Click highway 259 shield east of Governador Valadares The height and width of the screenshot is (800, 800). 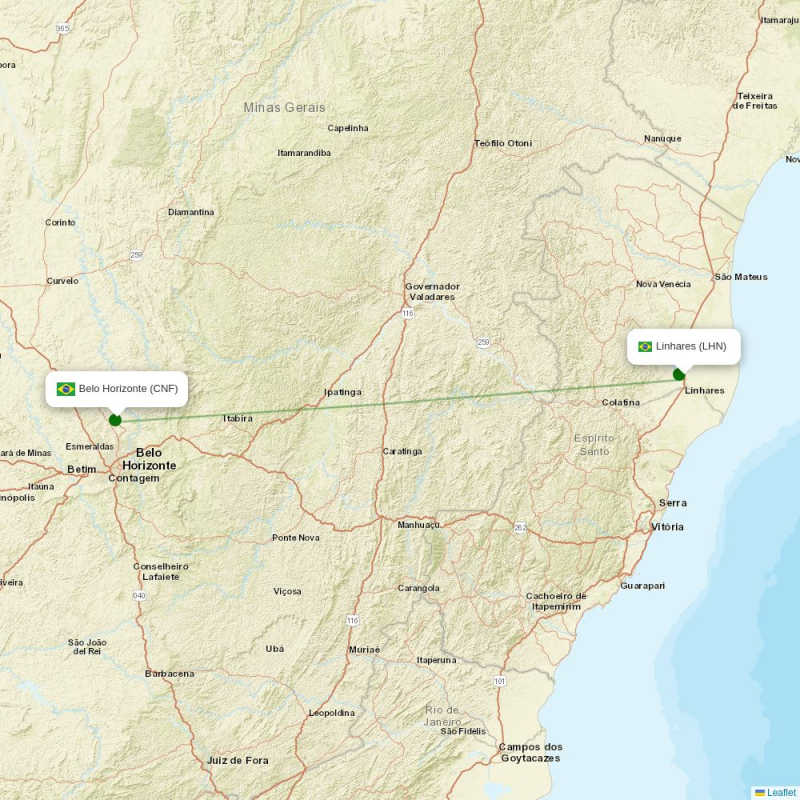(483, 342)
